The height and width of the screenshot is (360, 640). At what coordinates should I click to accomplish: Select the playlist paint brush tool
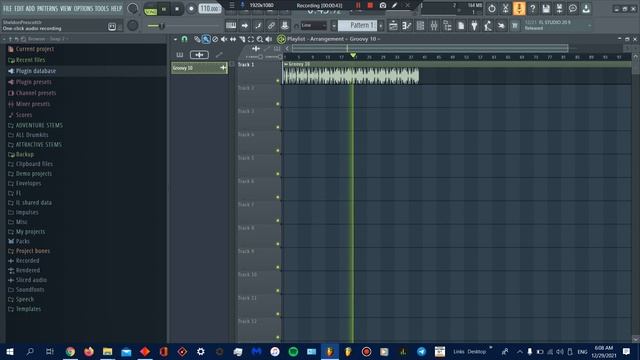pyautogui.click(x=206, y=39)
